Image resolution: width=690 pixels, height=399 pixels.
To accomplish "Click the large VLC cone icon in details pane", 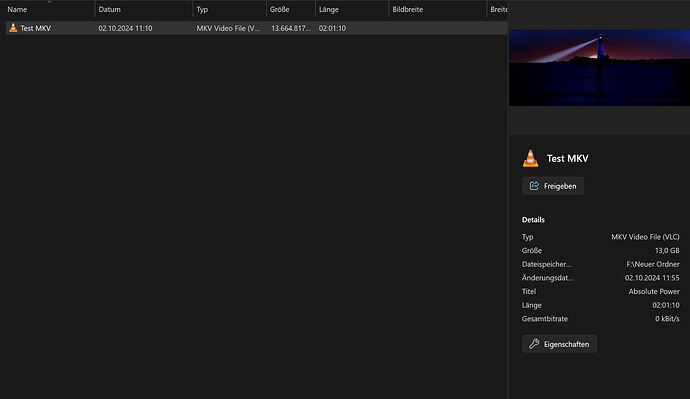I will pos(530,158).
